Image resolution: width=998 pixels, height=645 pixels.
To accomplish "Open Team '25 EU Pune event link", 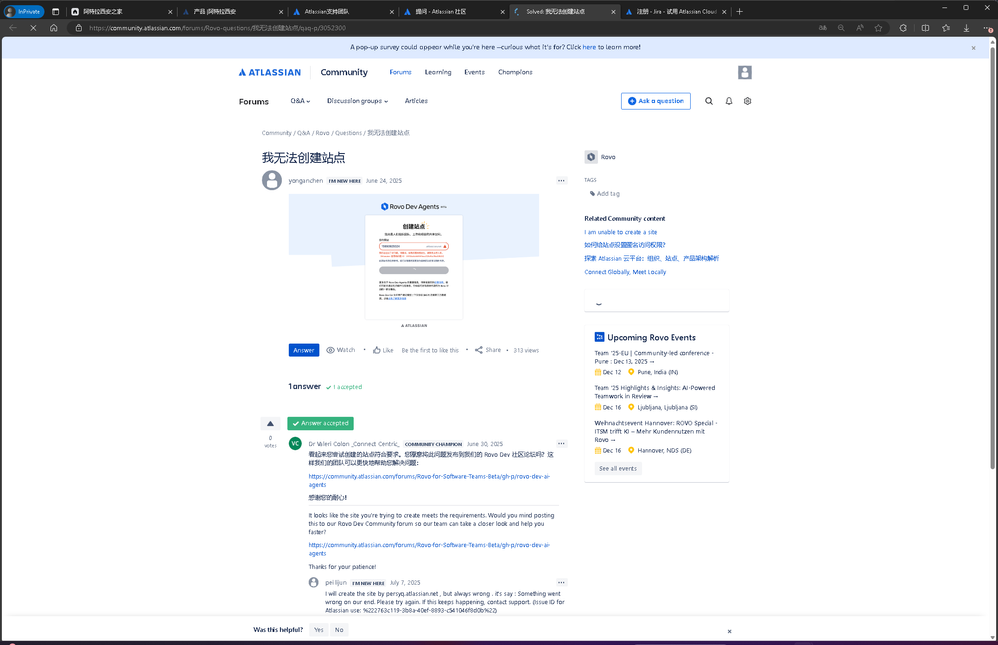I will tap(654, 357).
